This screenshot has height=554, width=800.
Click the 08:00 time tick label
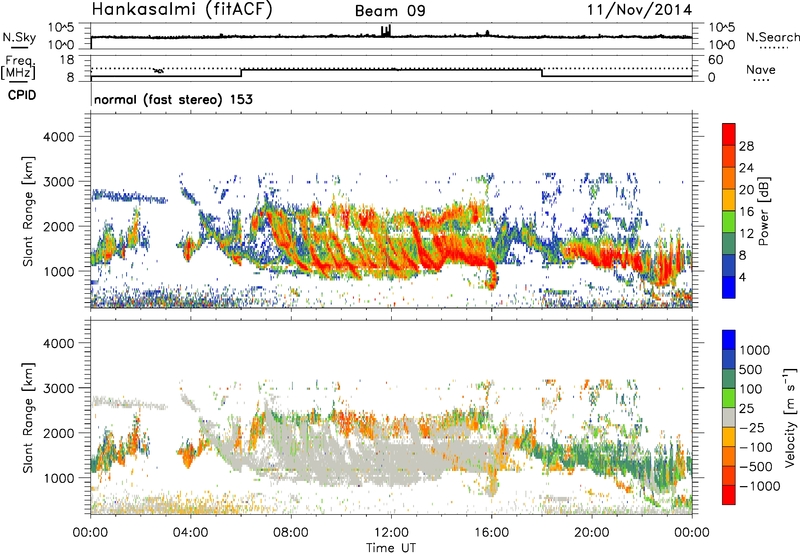coord(291,533)
